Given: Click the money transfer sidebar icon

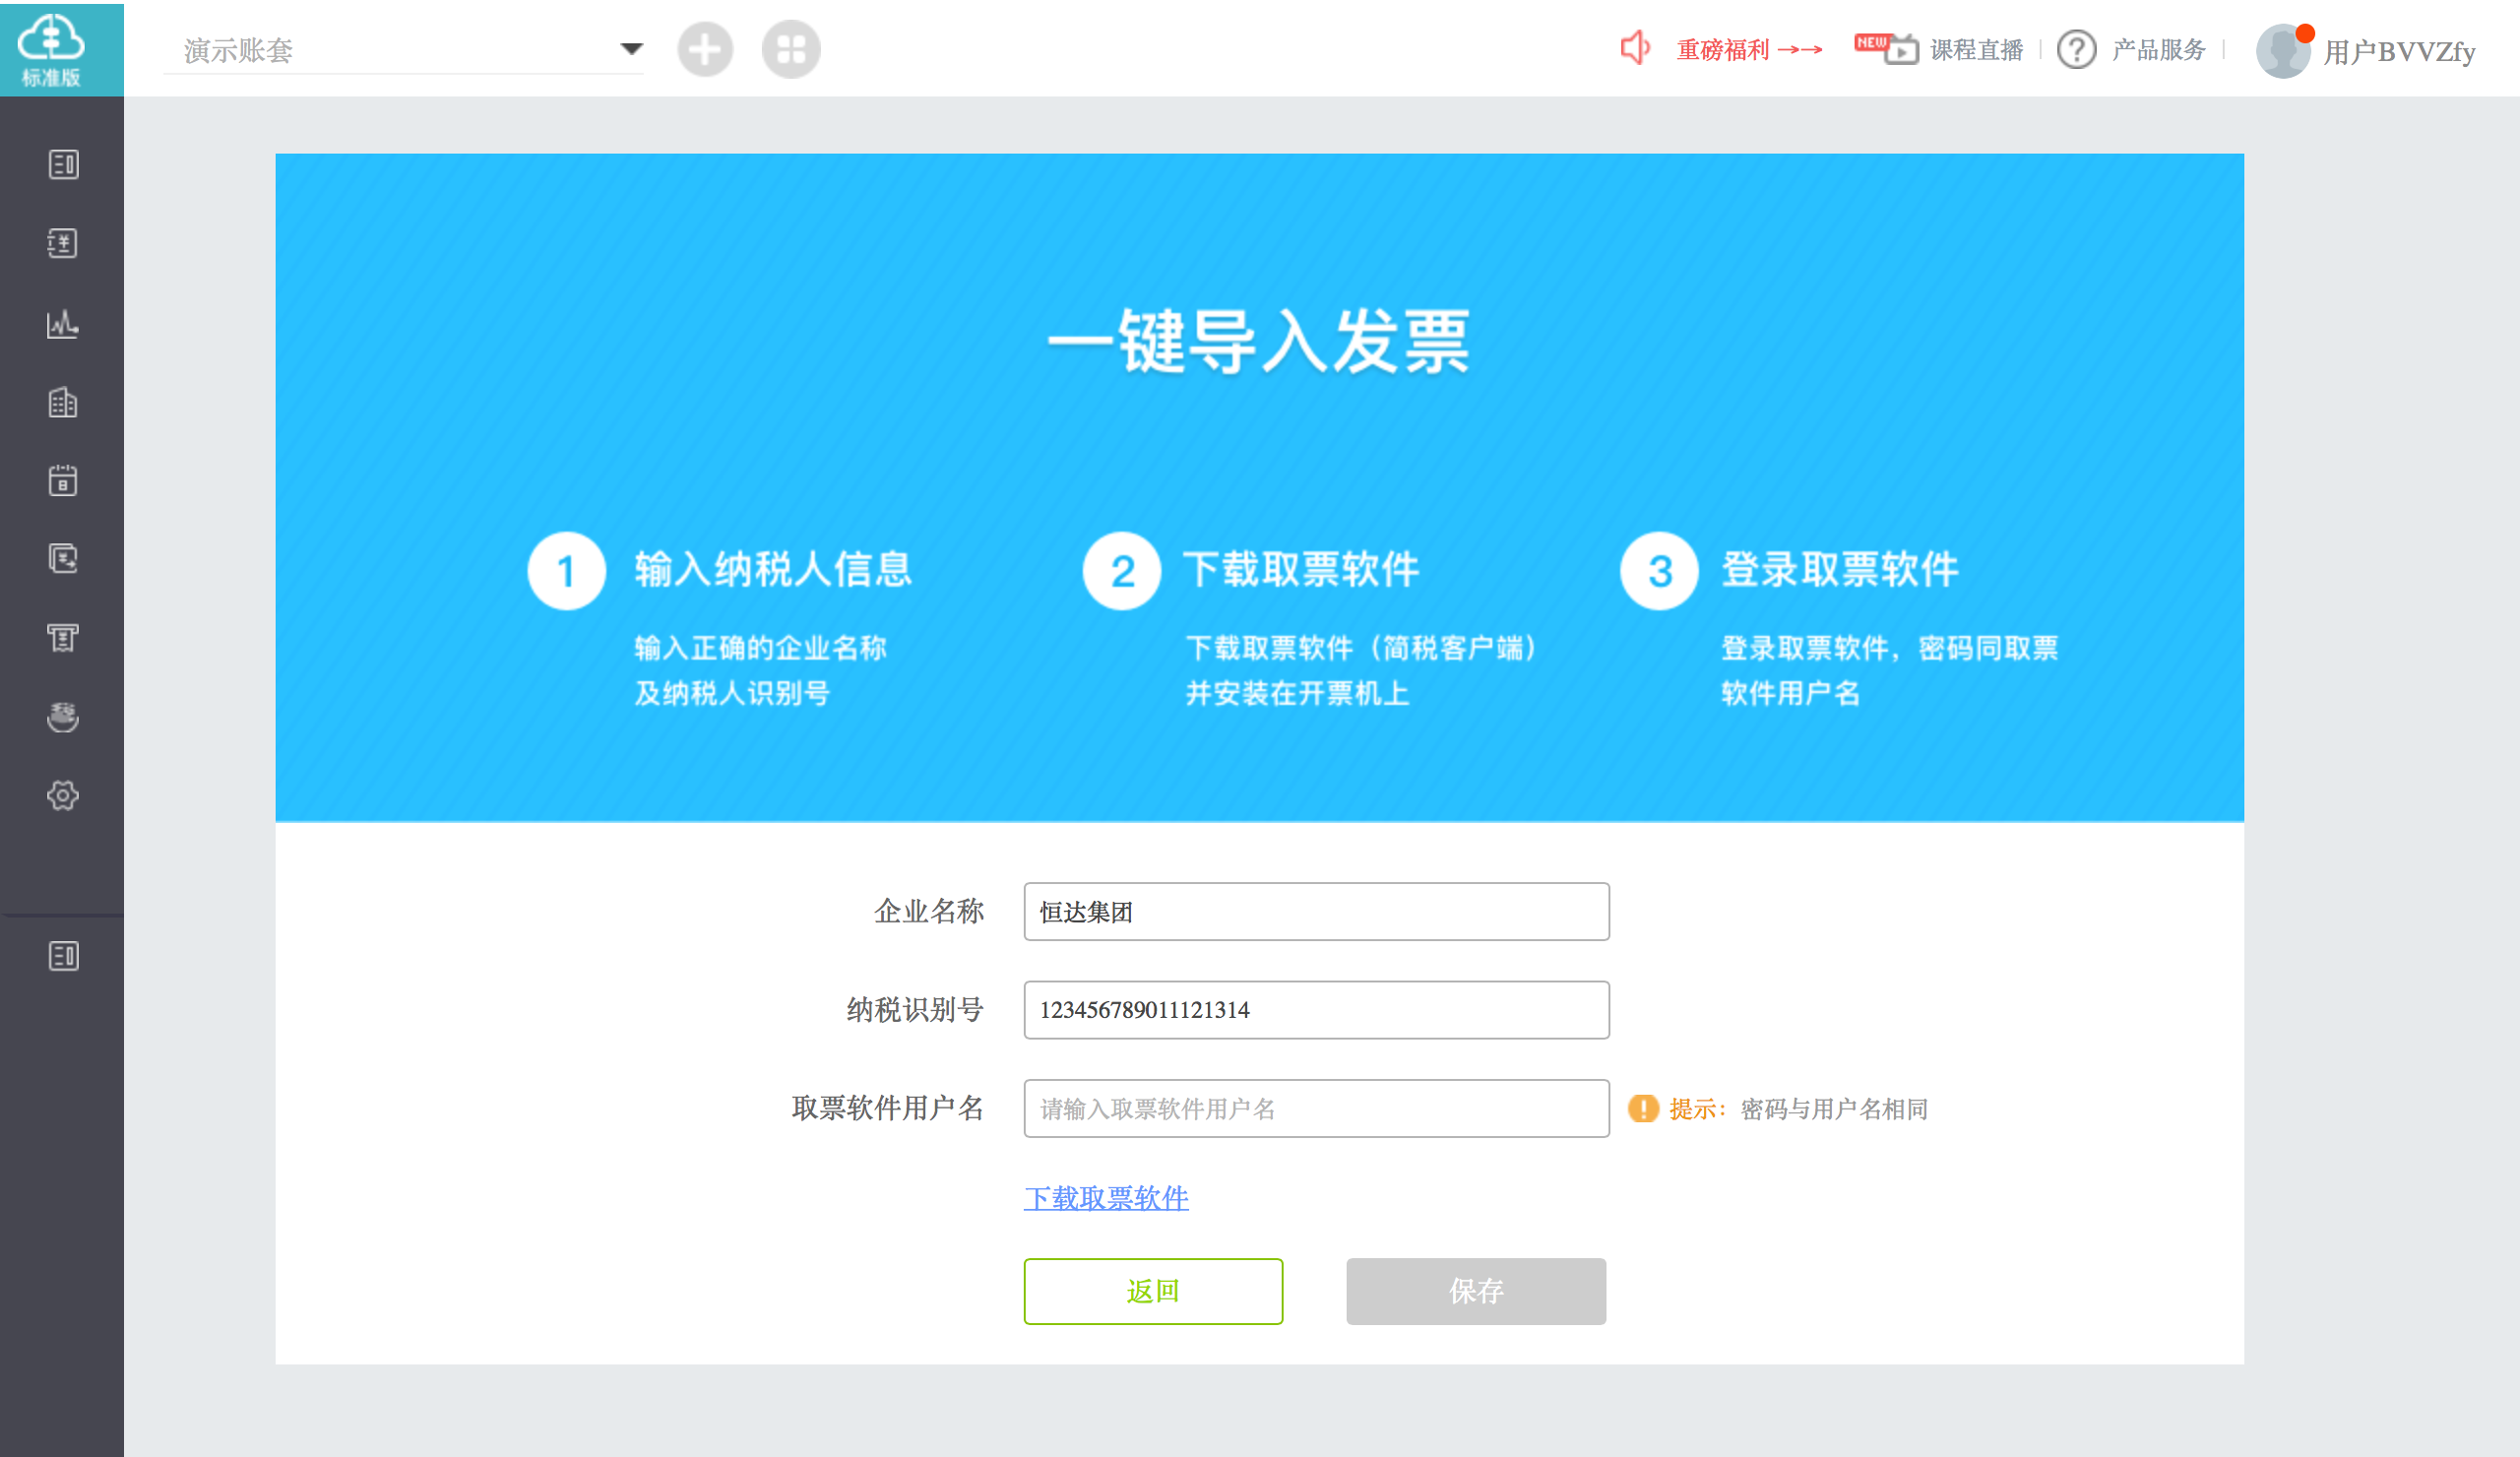Looking at the screenshot, I should coord(62,558).
